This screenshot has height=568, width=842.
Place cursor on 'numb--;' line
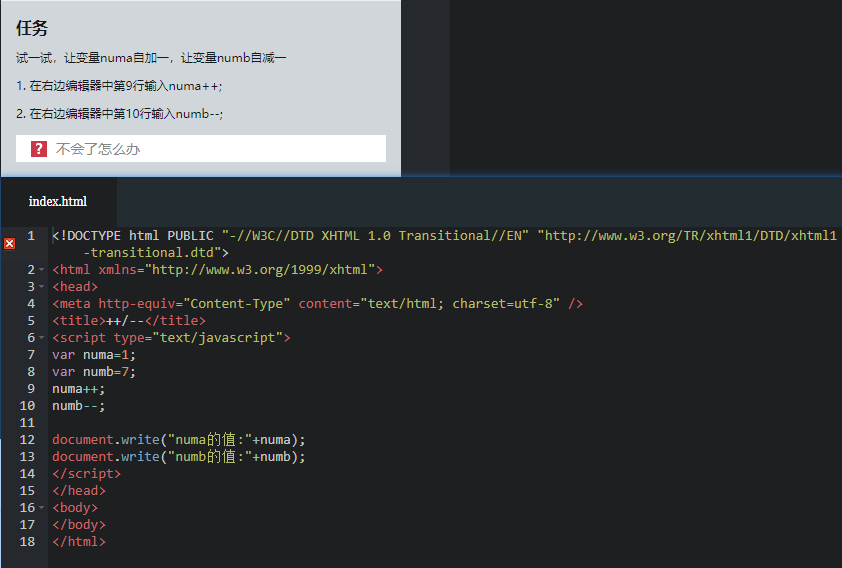click(x=79, y=406)
